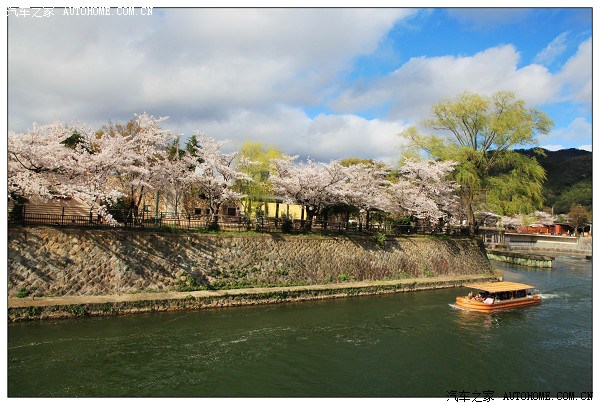Viewport: 600px width, 405px height.
Task: Click the small stone pier near the willow
Action: click(520, 258)
